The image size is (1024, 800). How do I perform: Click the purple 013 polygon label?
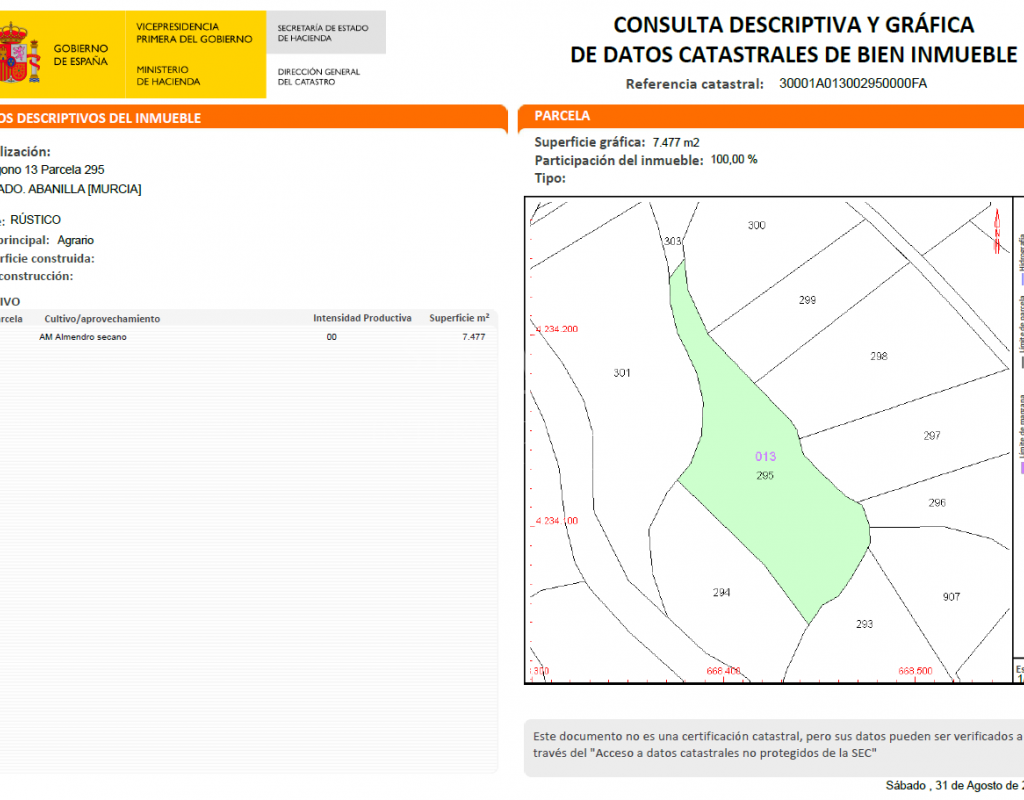pos(765,456)
